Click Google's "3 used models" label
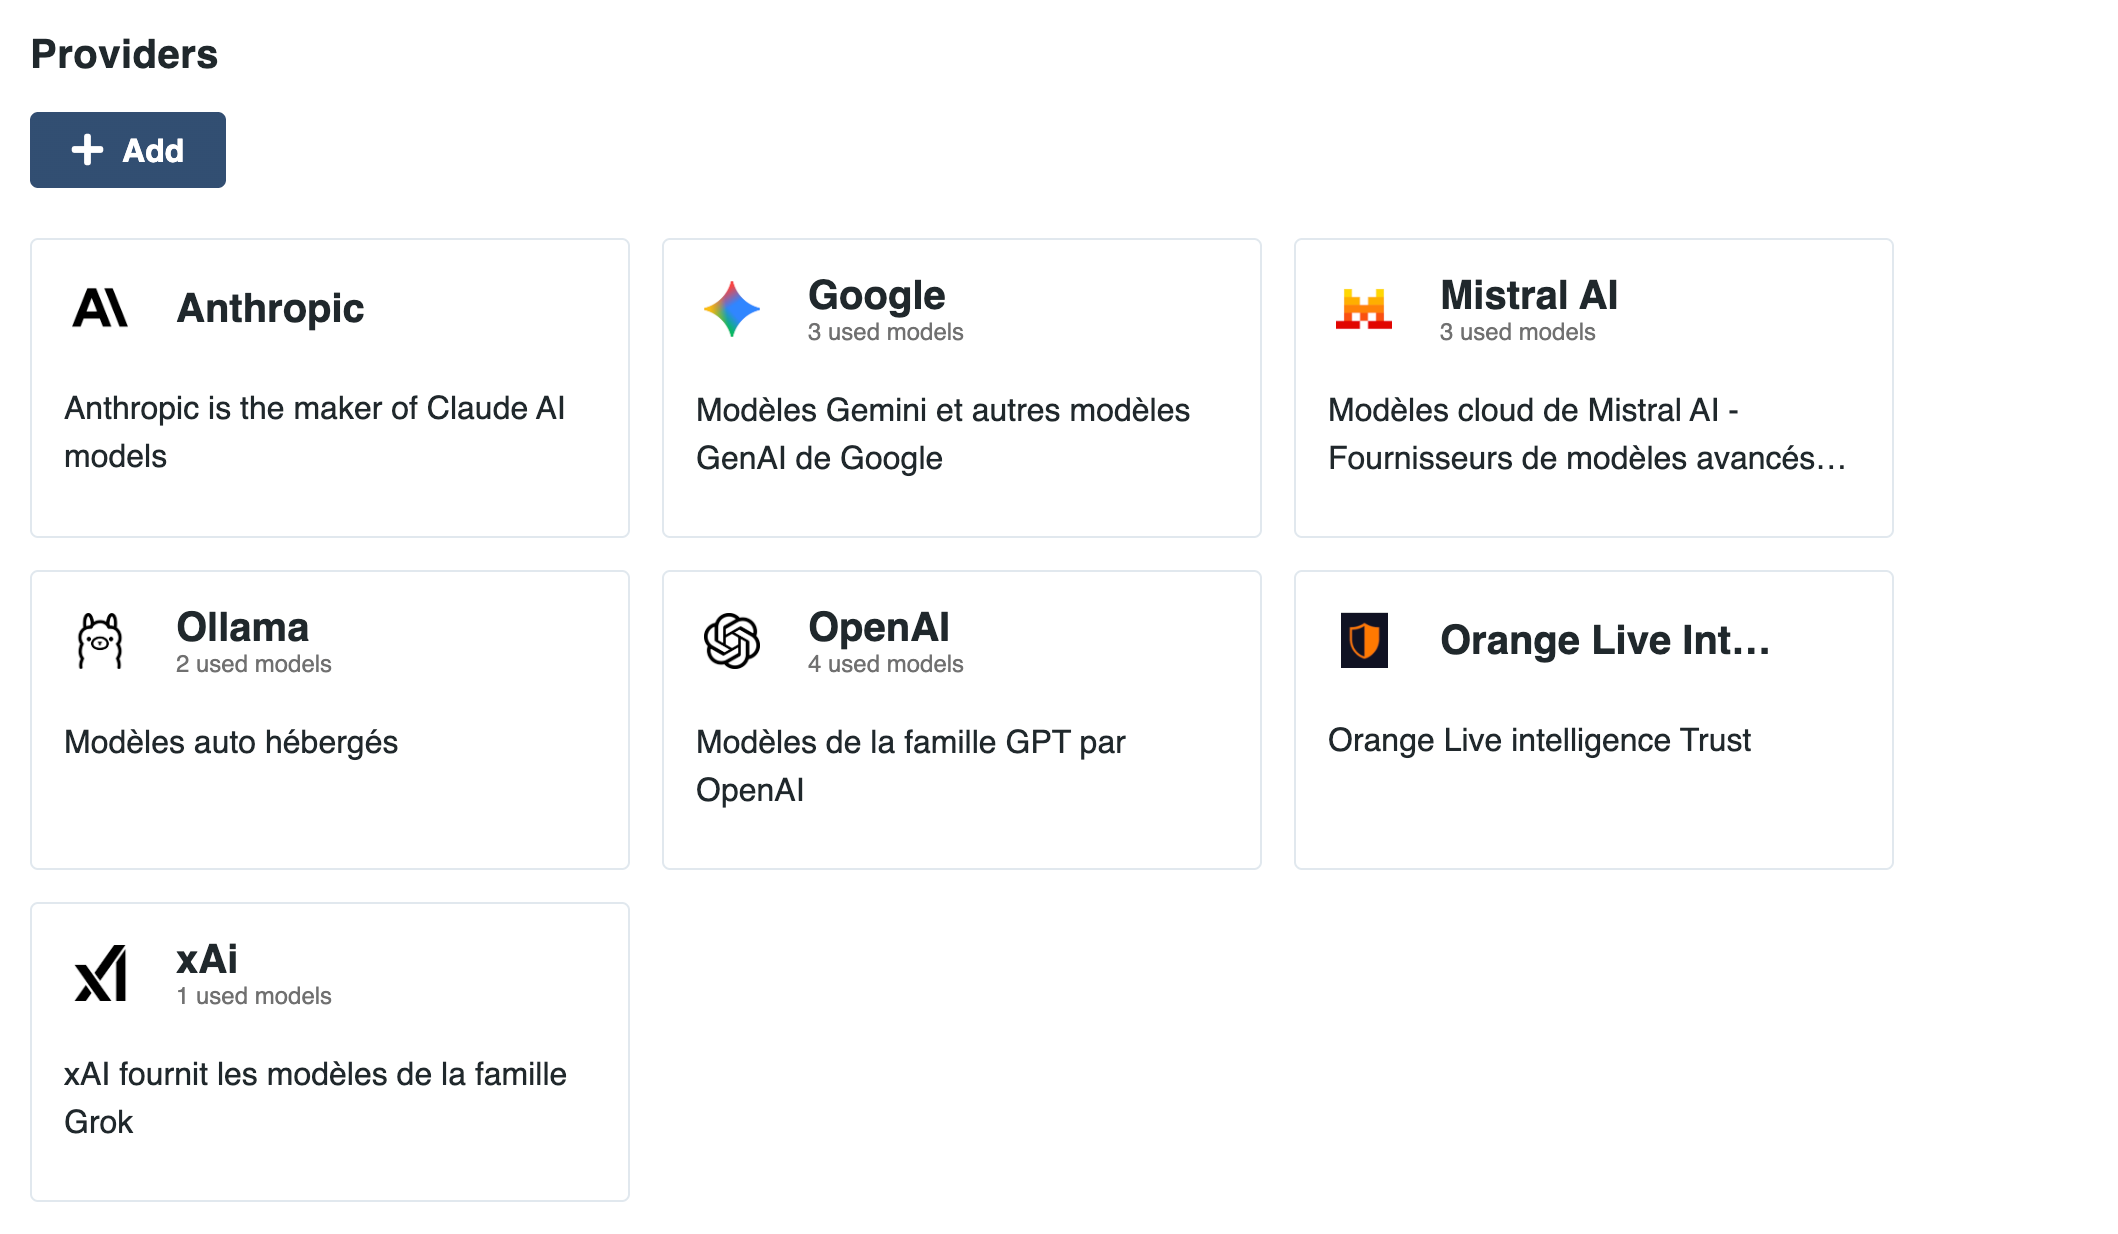This screenshot has height=1234, width=2118. (885, 332)
